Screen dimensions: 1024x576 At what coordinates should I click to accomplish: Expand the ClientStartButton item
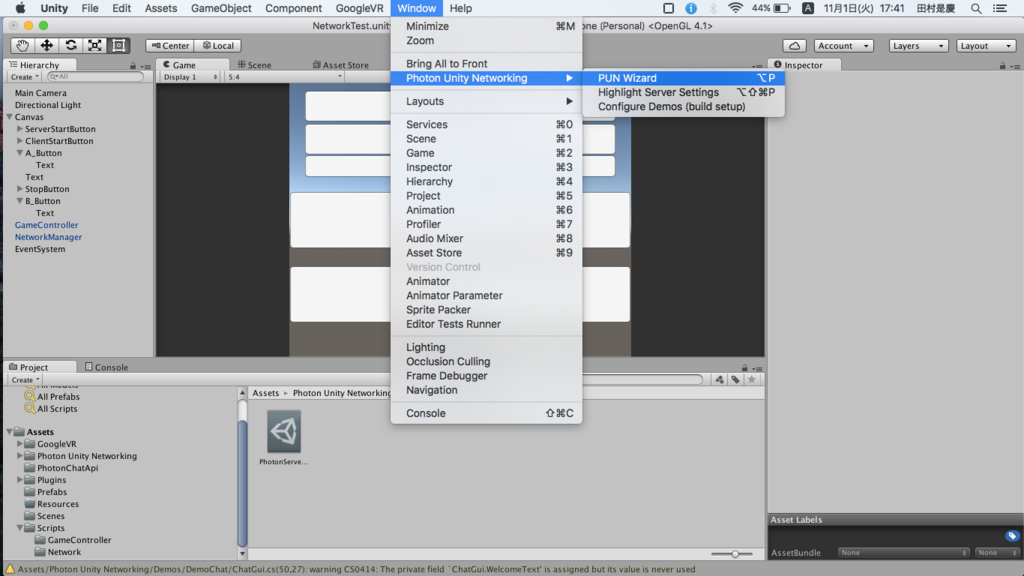point(20,140)
